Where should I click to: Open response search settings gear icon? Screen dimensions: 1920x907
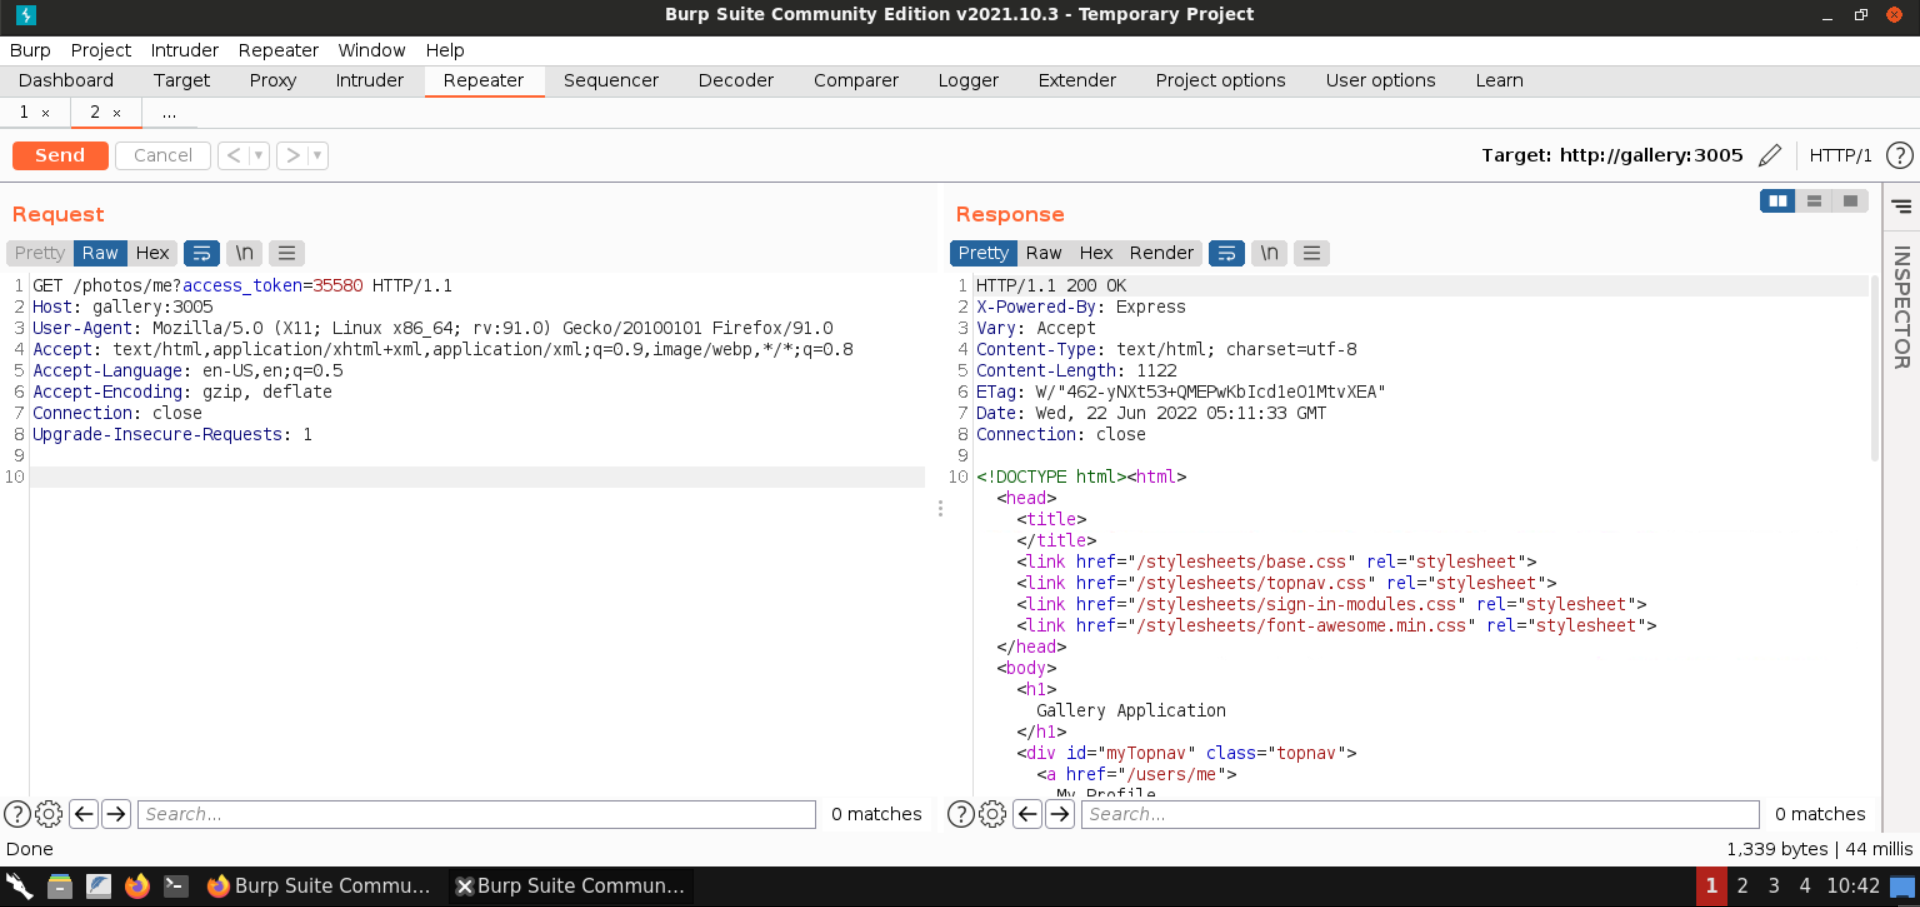point(992,814)
